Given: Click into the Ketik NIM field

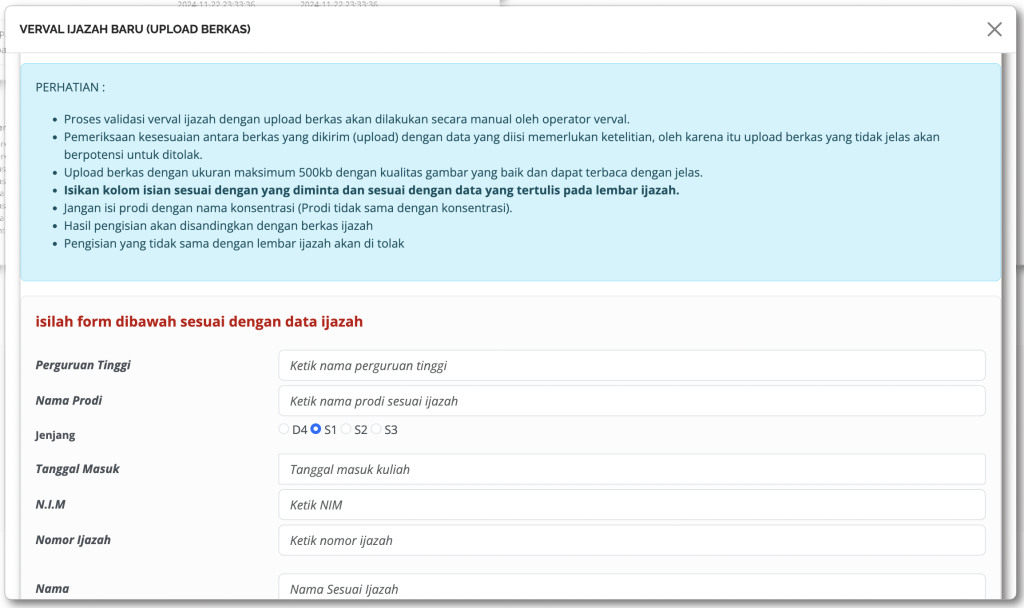Looking at the screenshot, I should pos(631,505).
